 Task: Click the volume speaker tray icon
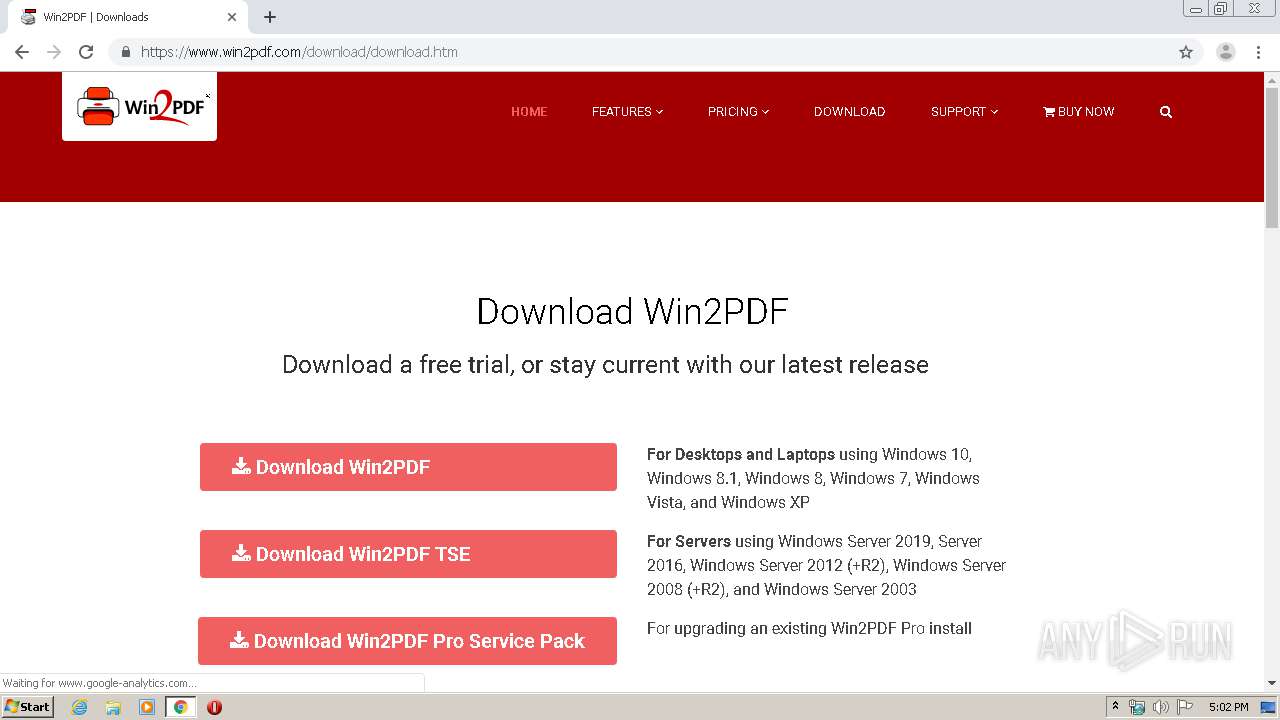[x=1160, y=707]
